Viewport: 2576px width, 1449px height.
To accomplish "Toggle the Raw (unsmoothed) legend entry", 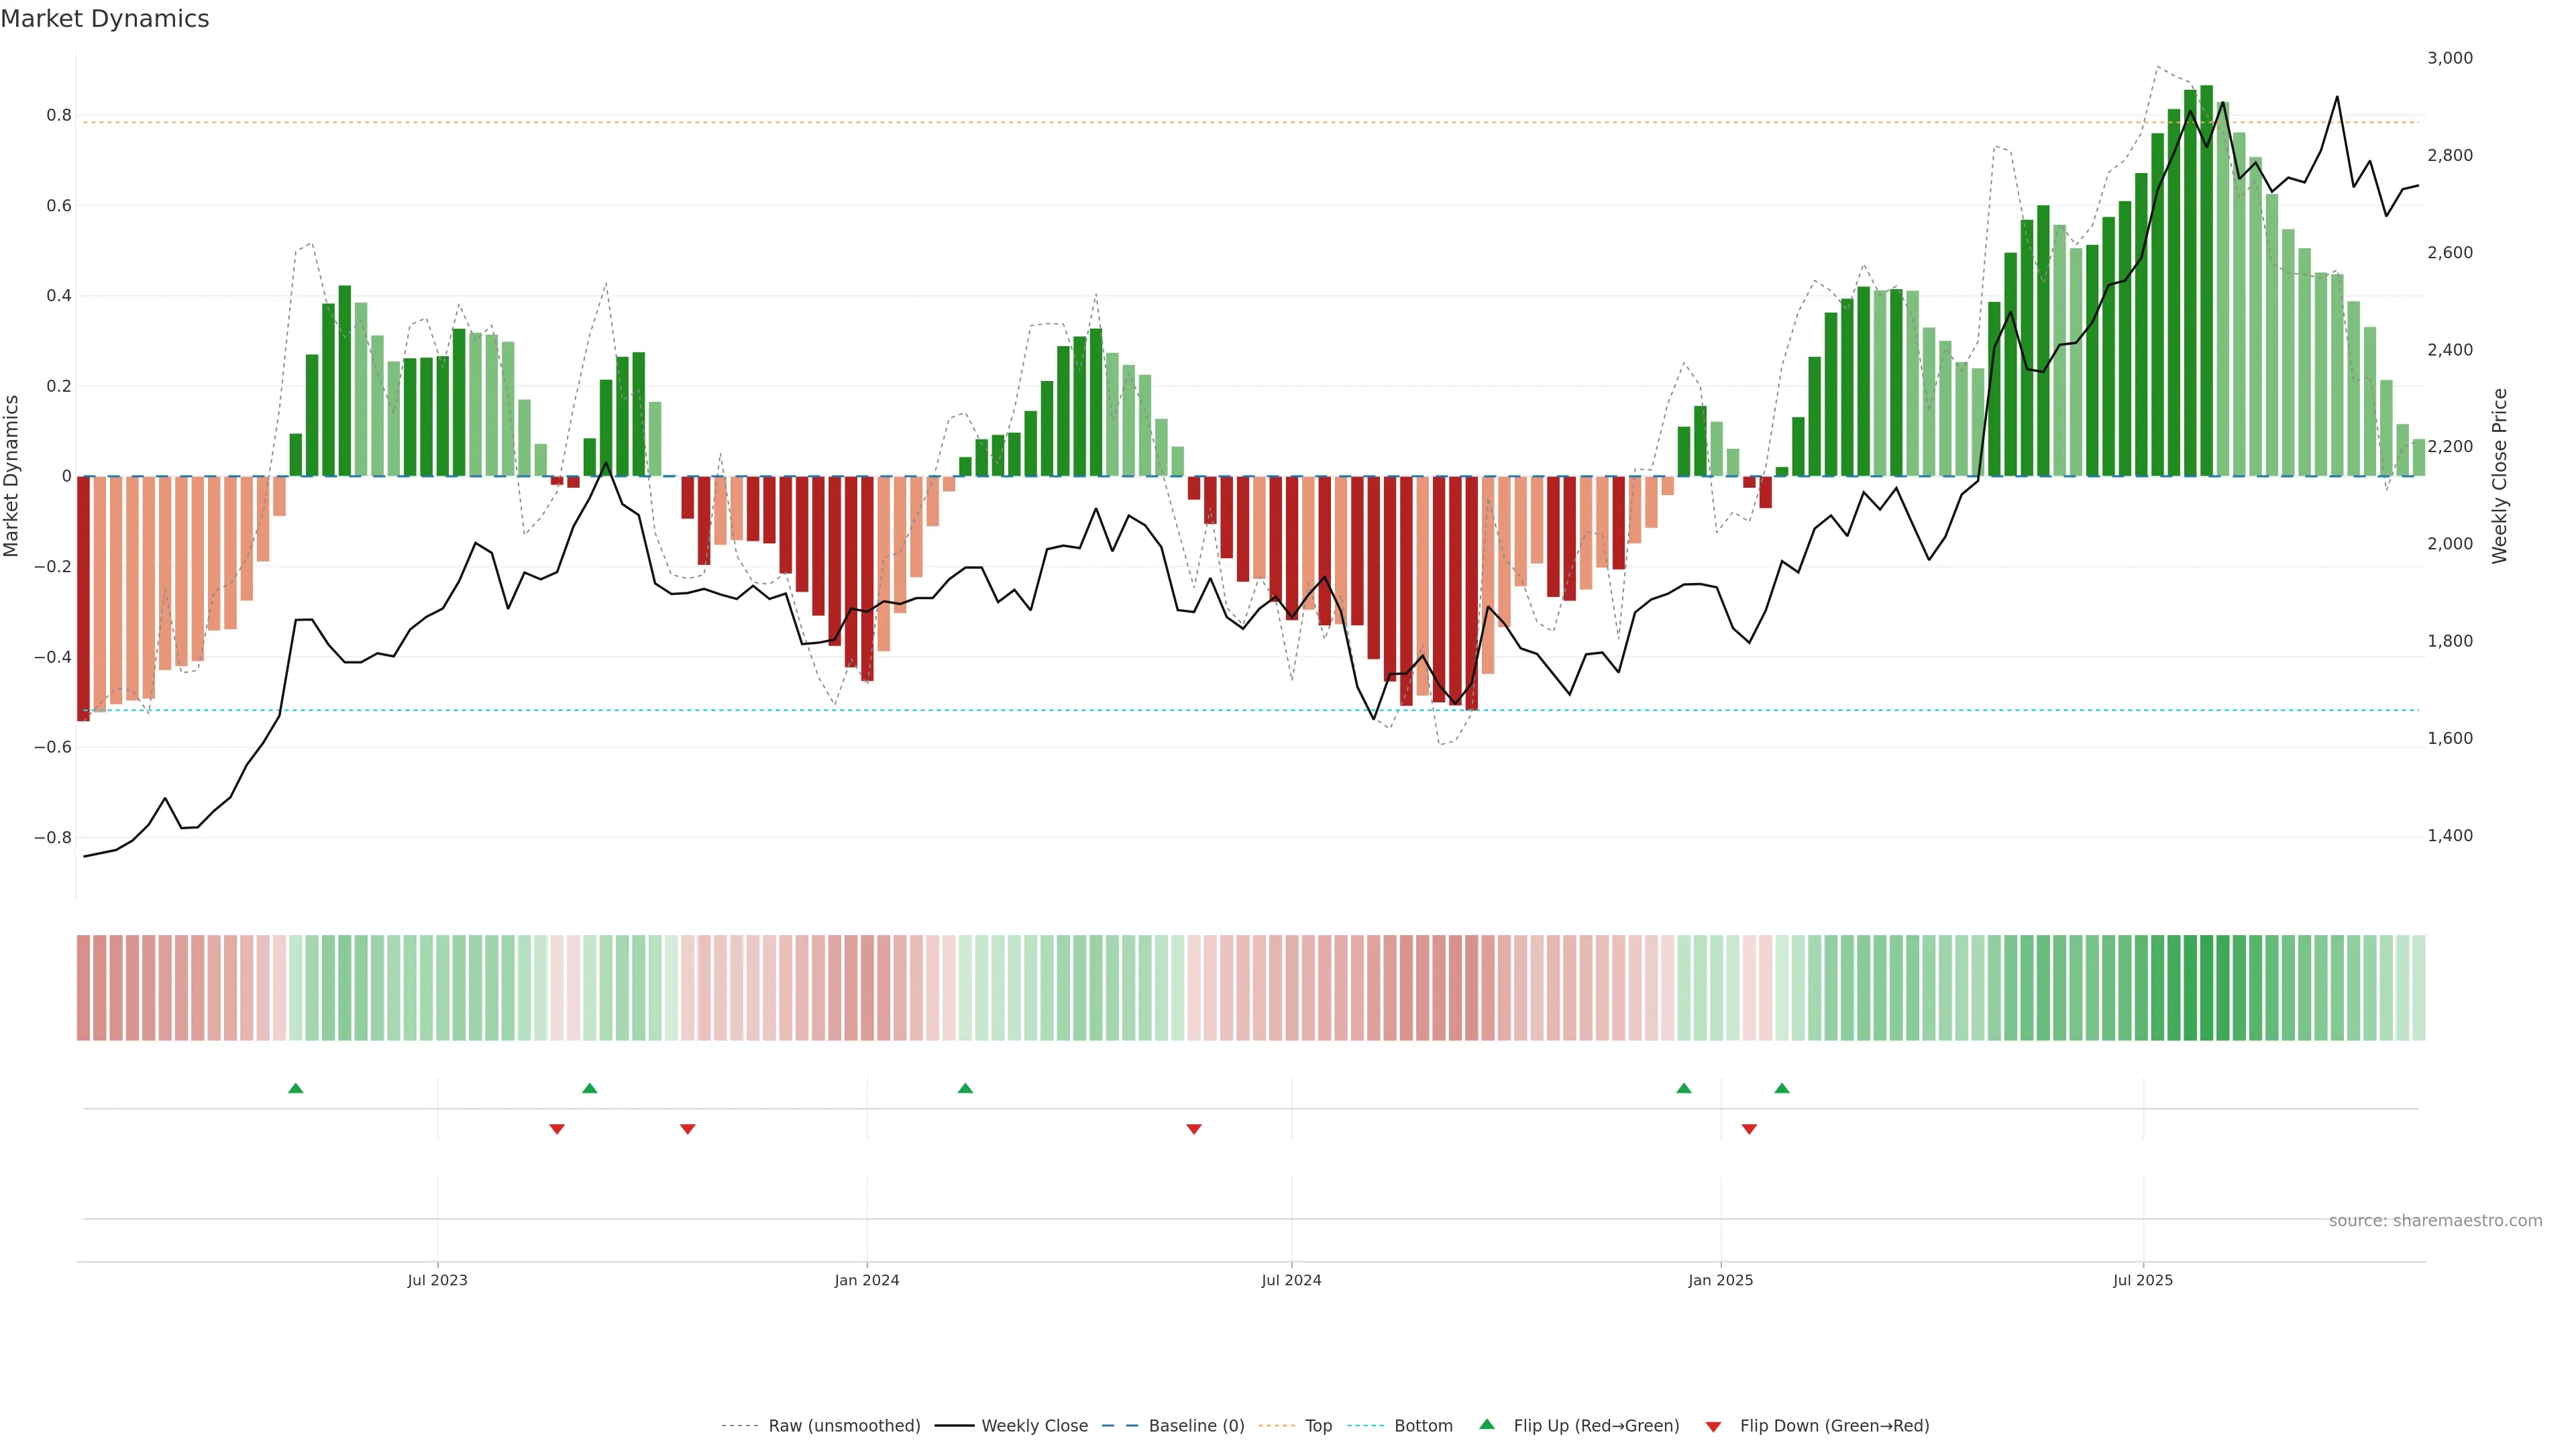I will pyautogui.click(x=843, y=1426).
